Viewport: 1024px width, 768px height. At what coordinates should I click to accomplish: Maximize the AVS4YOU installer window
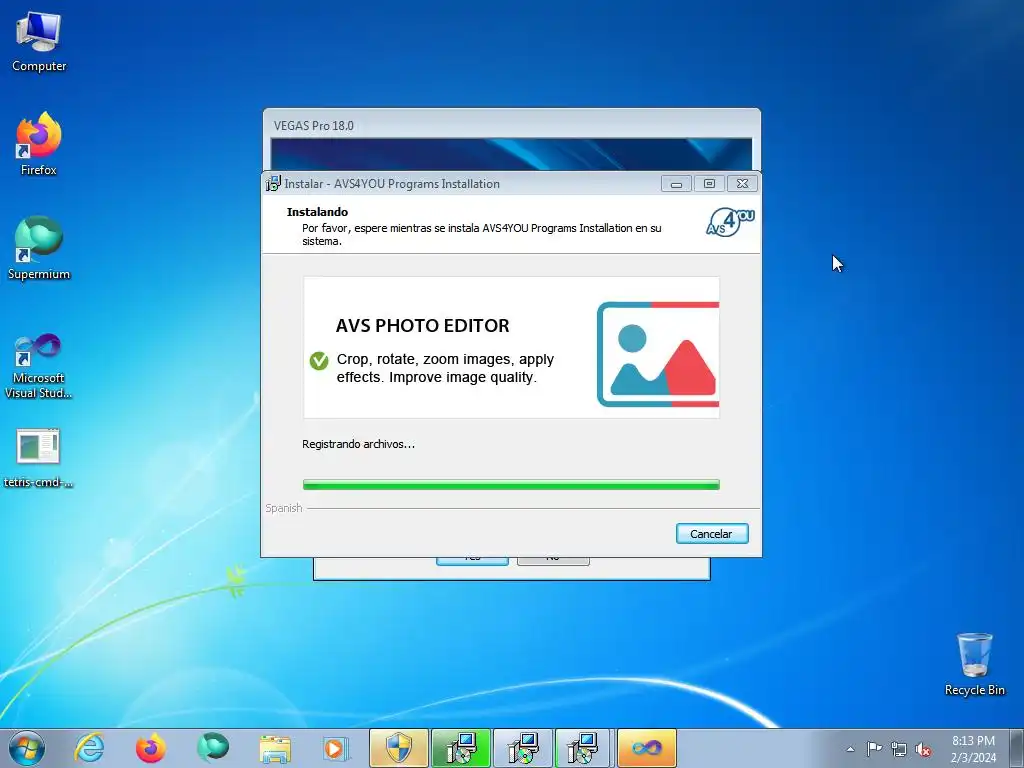pos(709,184)
